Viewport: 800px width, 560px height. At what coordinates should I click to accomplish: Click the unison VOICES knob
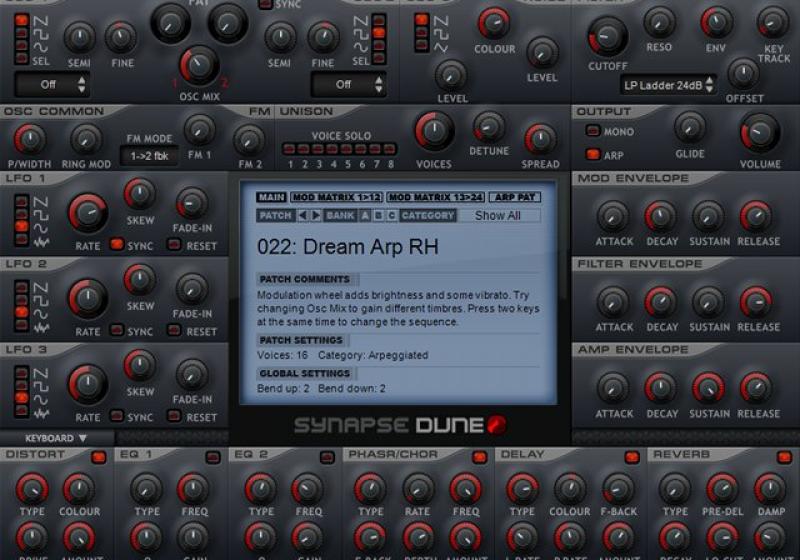[x=434, y=132]
